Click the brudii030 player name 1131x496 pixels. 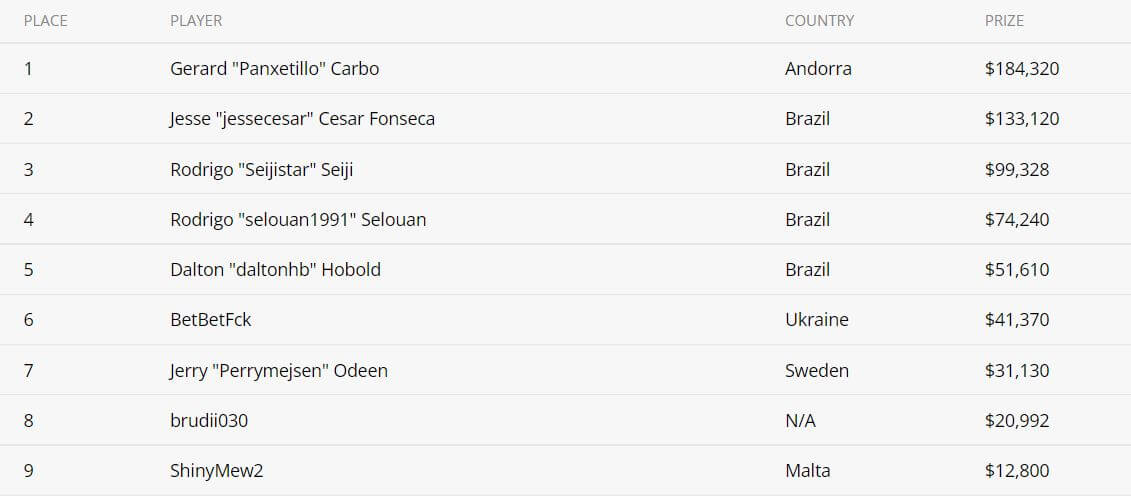[209, 421]
